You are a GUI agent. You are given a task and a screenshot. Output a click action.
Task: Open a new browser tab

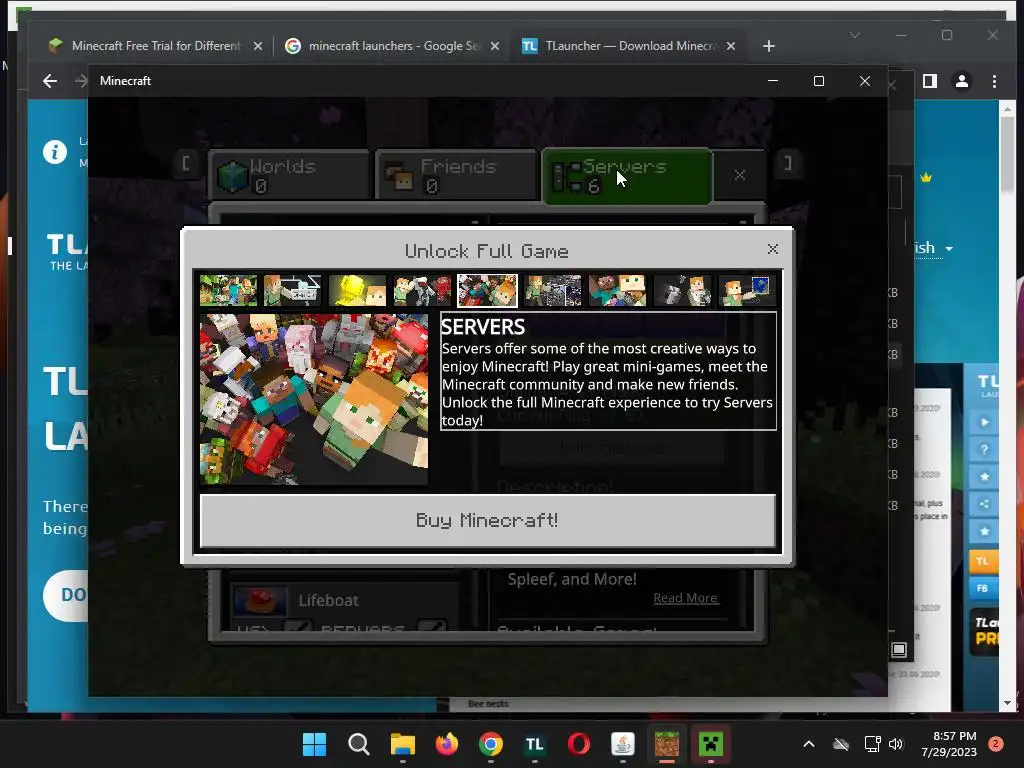pyautogui.click(x=769, y=46)
